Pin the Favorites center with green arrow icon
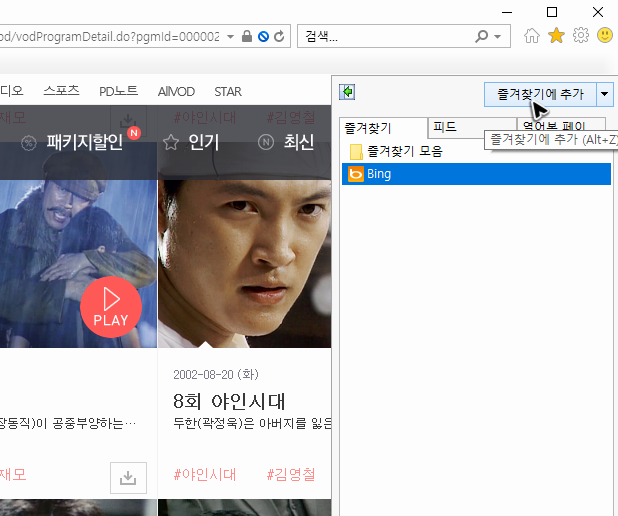Viewport: 618px width, 516px height. click(x=347, y=92)
